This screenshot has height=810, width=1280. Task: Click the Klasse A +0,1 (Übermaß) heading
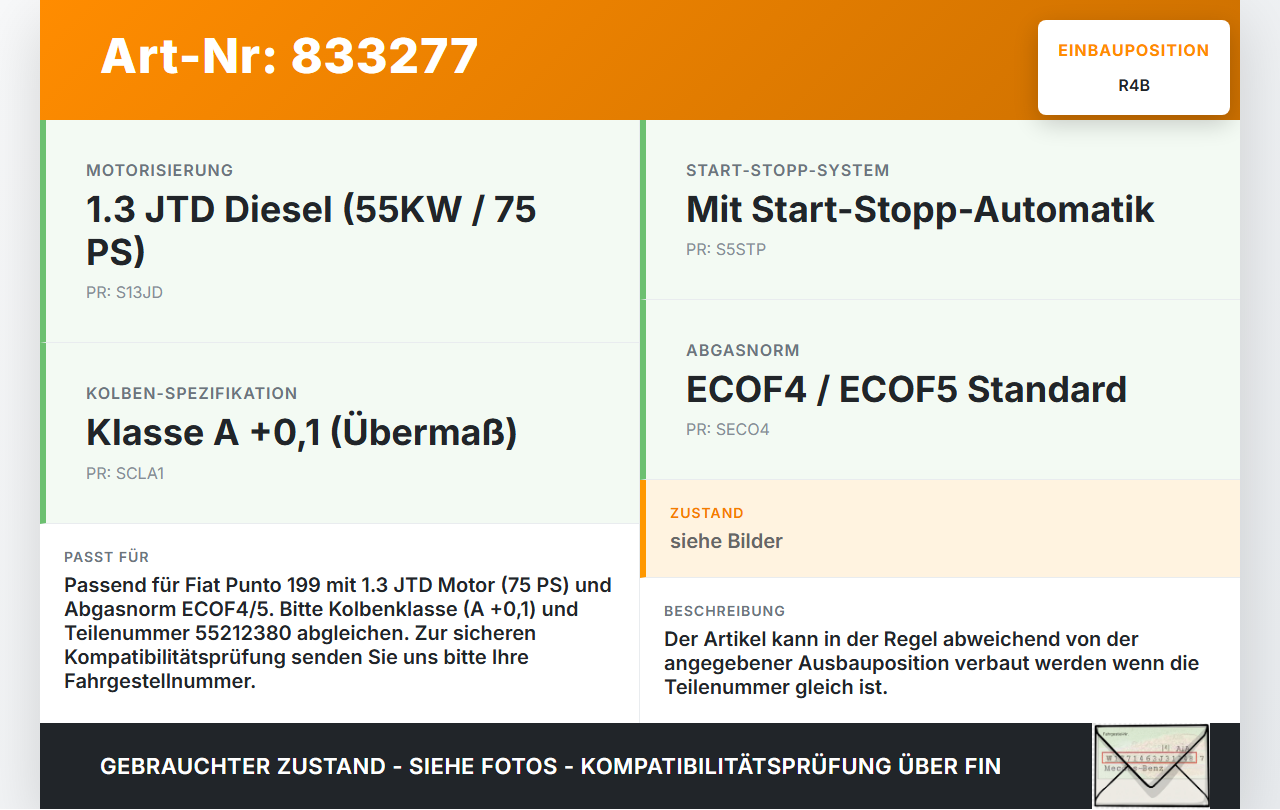click(x=302, y=432)
